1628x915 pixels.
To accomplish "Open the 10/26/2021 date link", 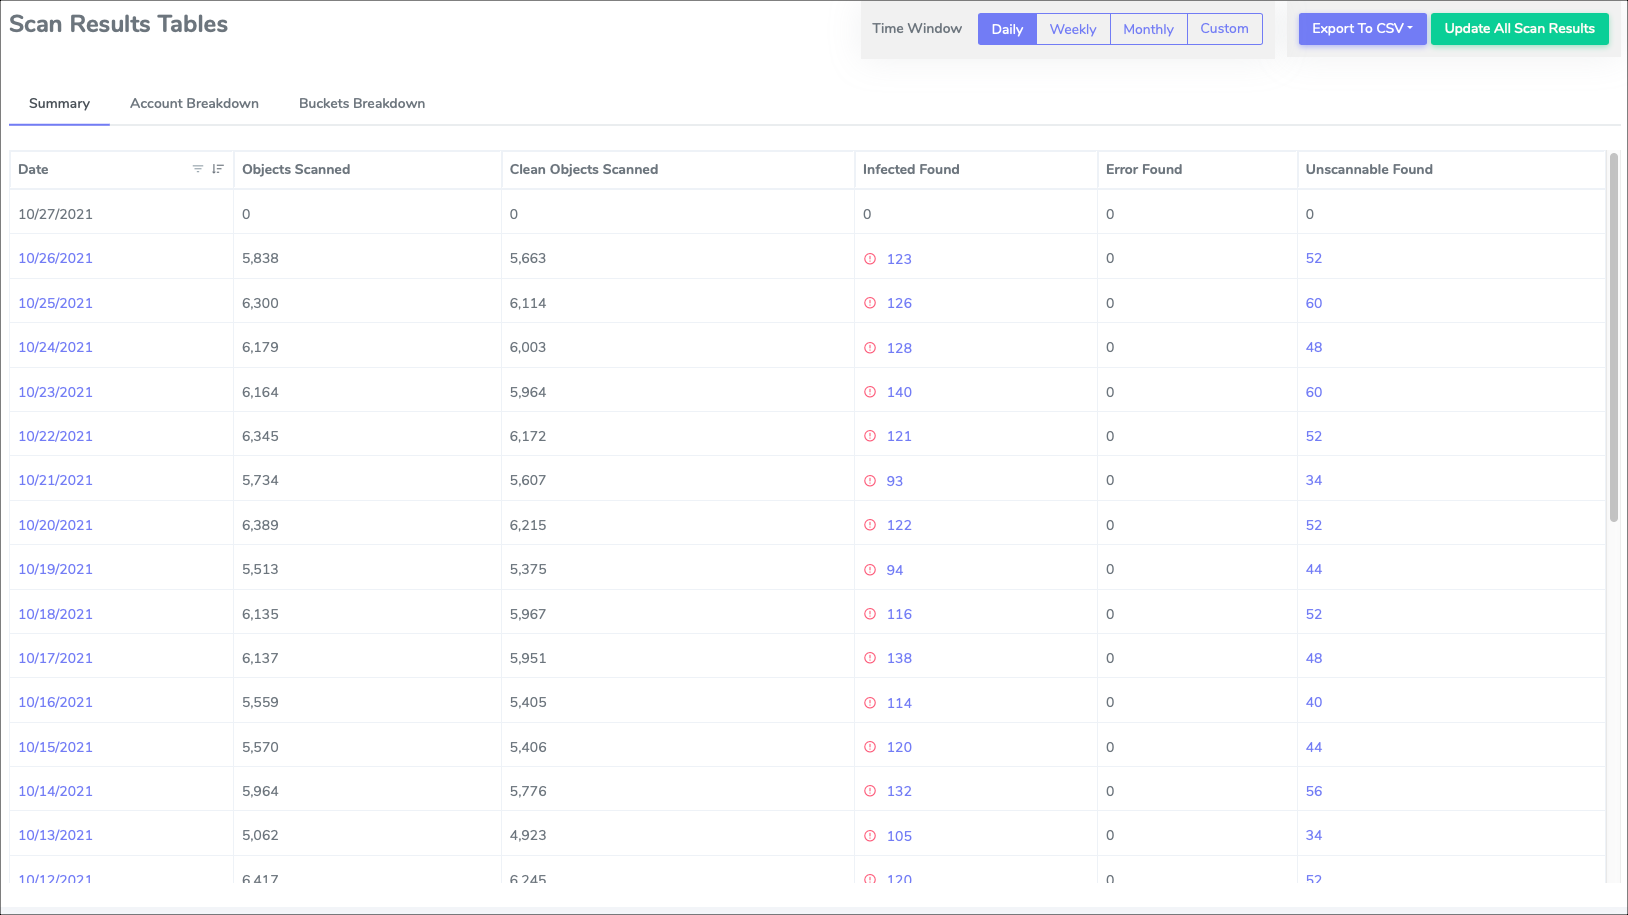I will (55, 258).
